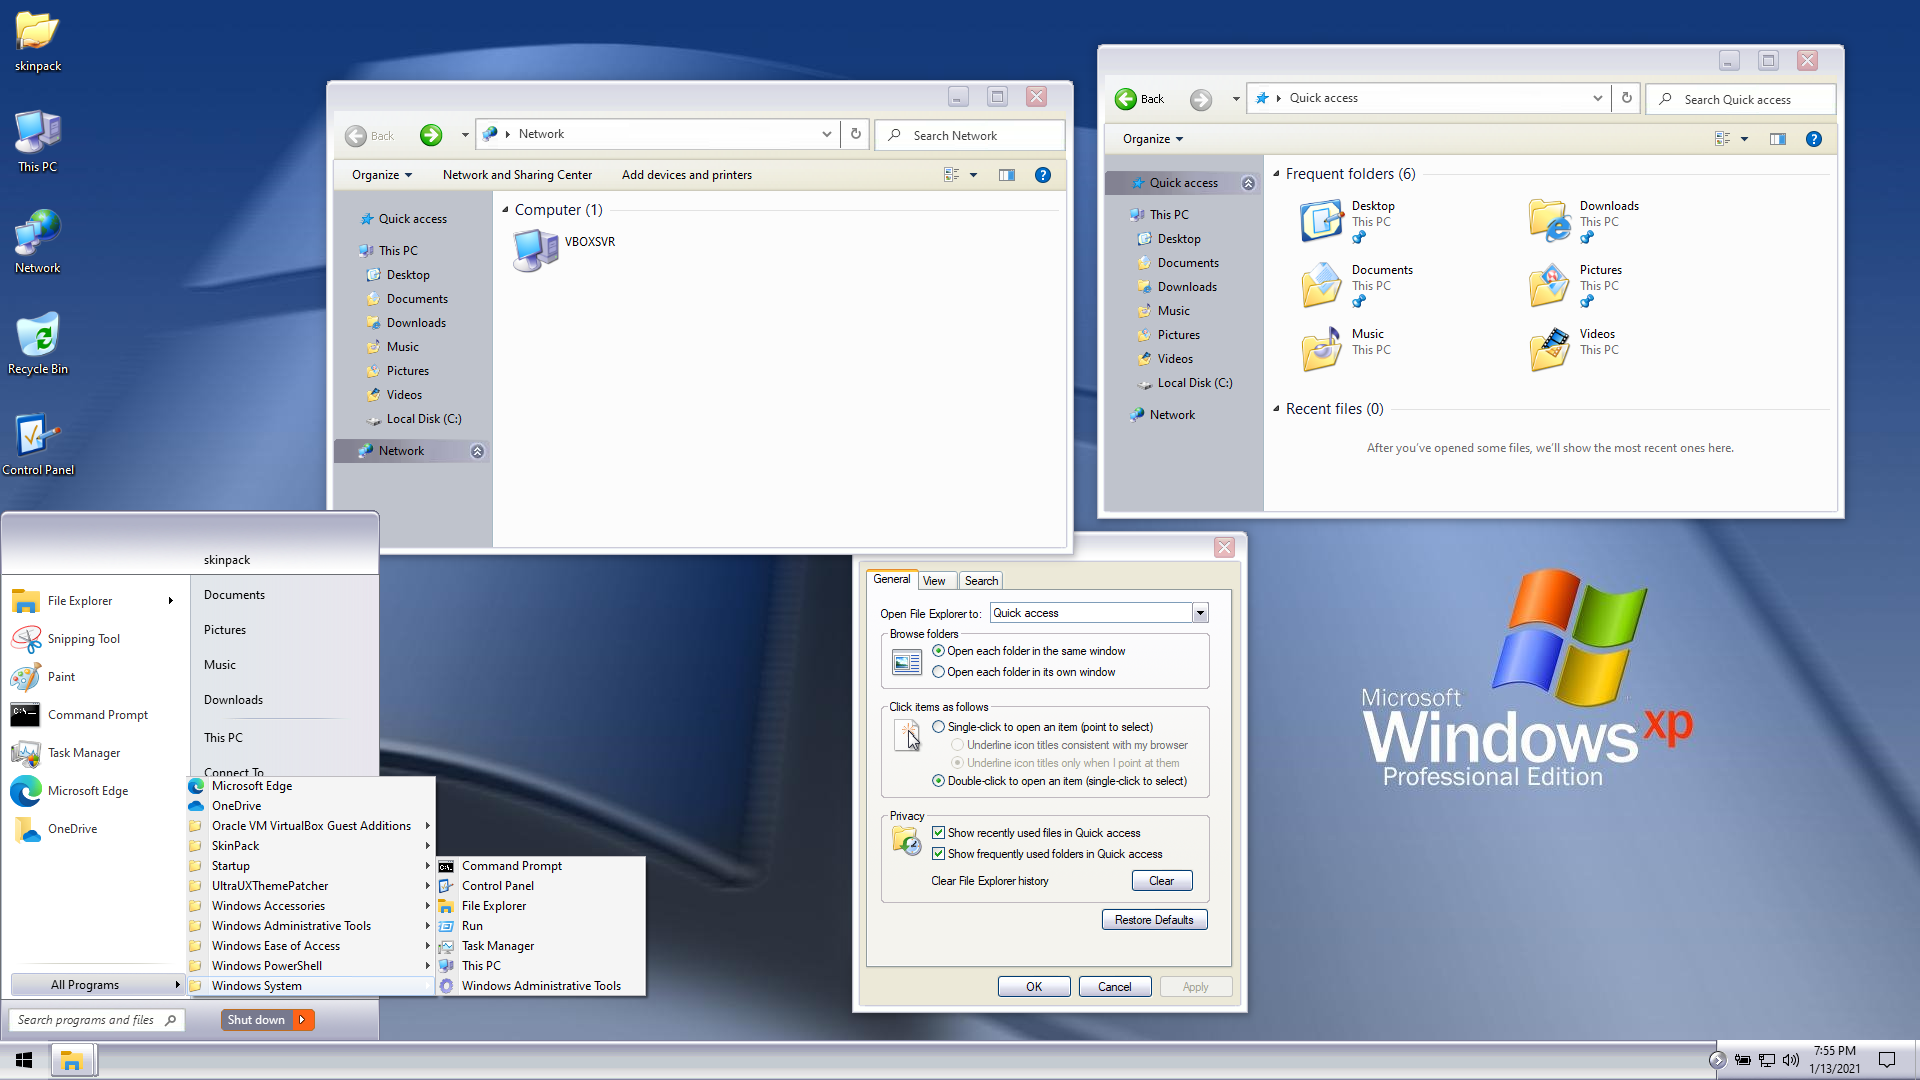Open Windows PowerShell folder in All Programs
Image resolution: width=1920 pixels, height=1080 pixels.
267,966
